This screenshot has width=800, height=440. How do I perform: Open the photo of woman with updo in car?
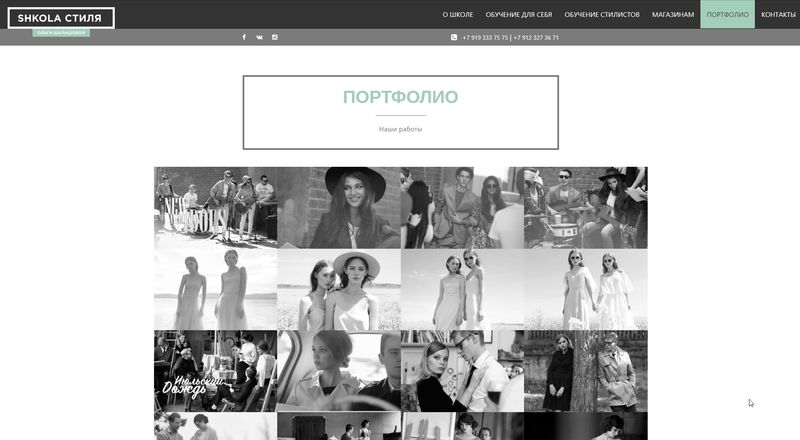point(339,371)
